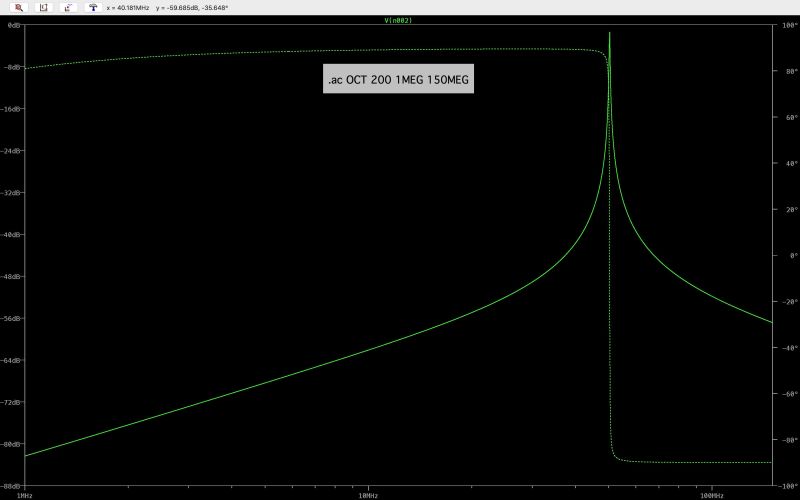The image size is (800, 500).
Task: Click the .ac OCT 200 1MEG 150MEG directive
Action: [x=398, y=79]
